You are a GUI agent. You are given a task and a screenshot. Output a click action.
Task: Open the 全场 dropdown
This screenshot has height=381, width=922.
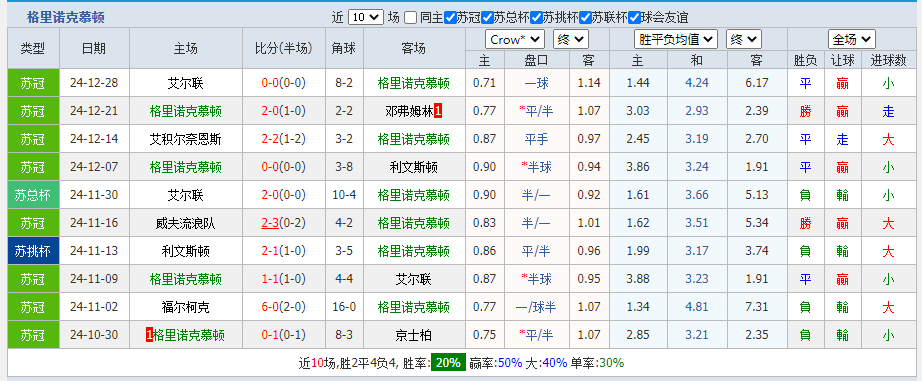[851, 39]
